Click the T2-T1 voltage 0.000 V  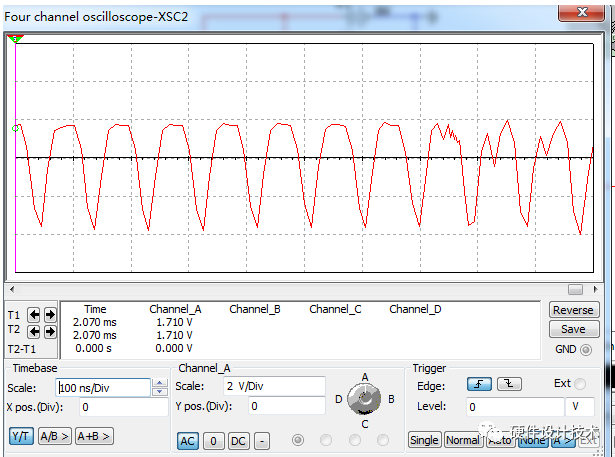pos(174,348)
